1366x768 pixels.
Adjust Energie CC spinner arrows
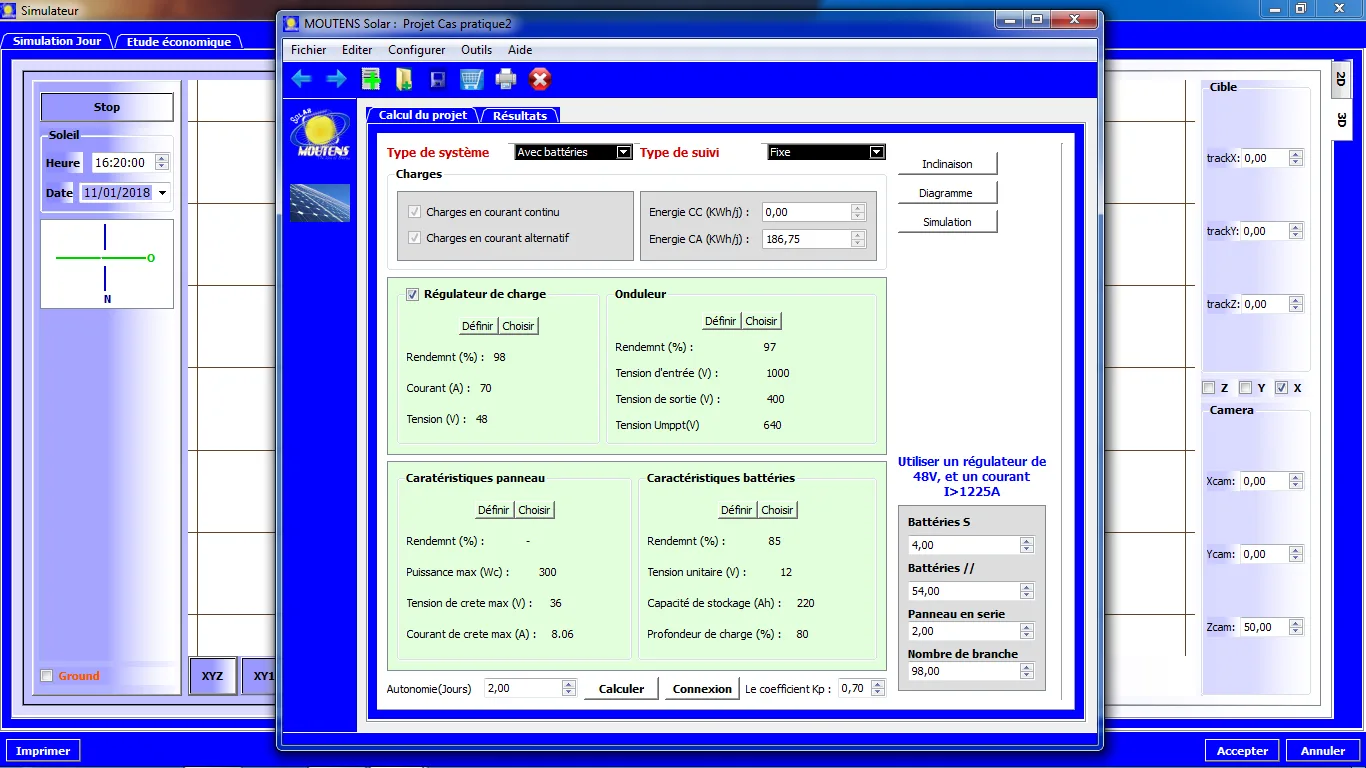[x=857, y=212]
